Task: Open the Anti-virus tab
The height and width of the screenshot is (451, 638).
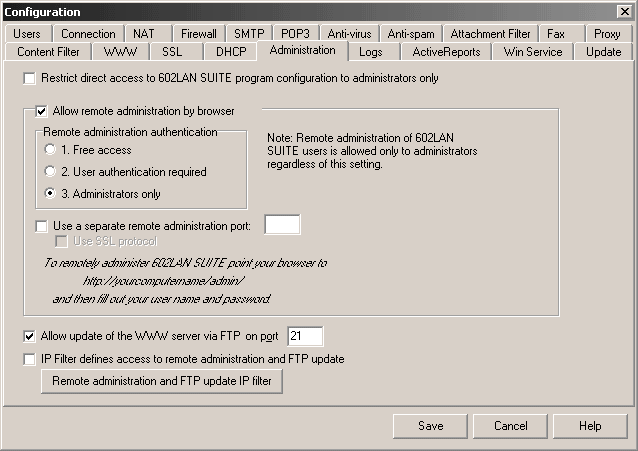Action: coord(348,34)
